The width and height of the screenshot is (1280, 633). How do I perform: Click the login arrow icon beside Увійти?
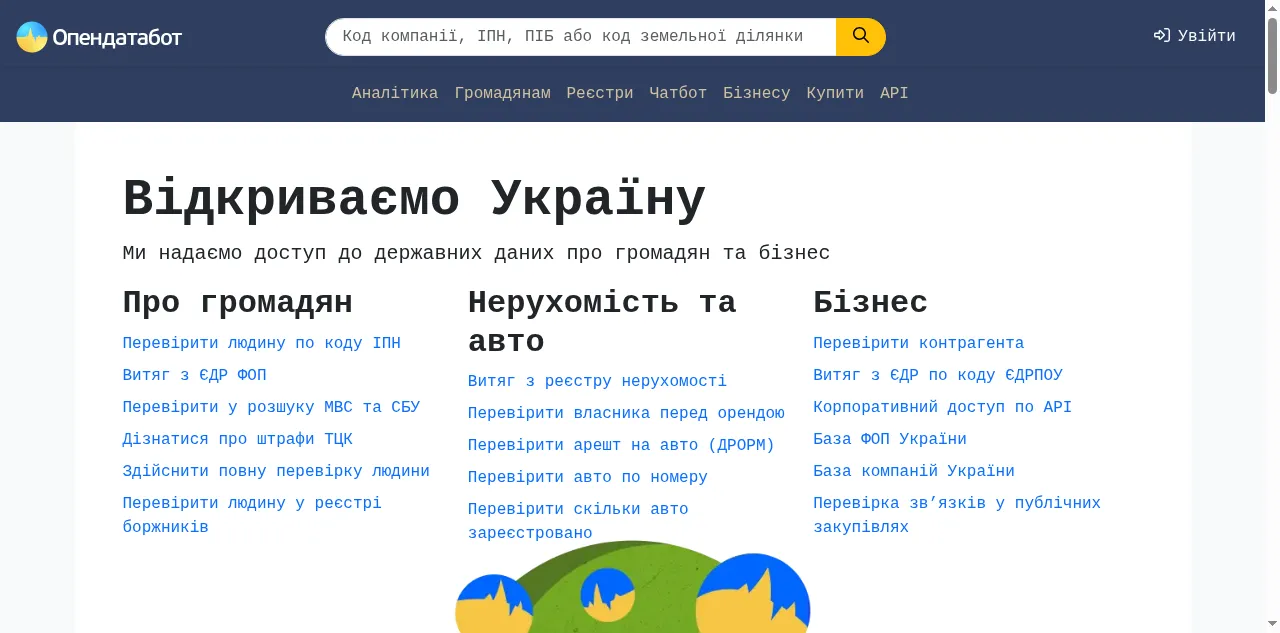pyautogui.click(x=1162, y=36)
